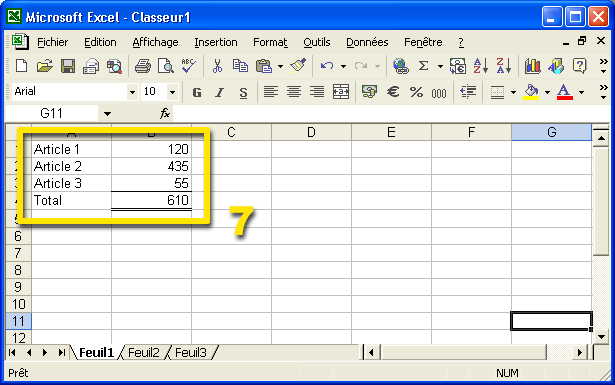615x385 pixels.
Task: Switch to the Feuil2 sheet tab
Action: coord(144,352)
